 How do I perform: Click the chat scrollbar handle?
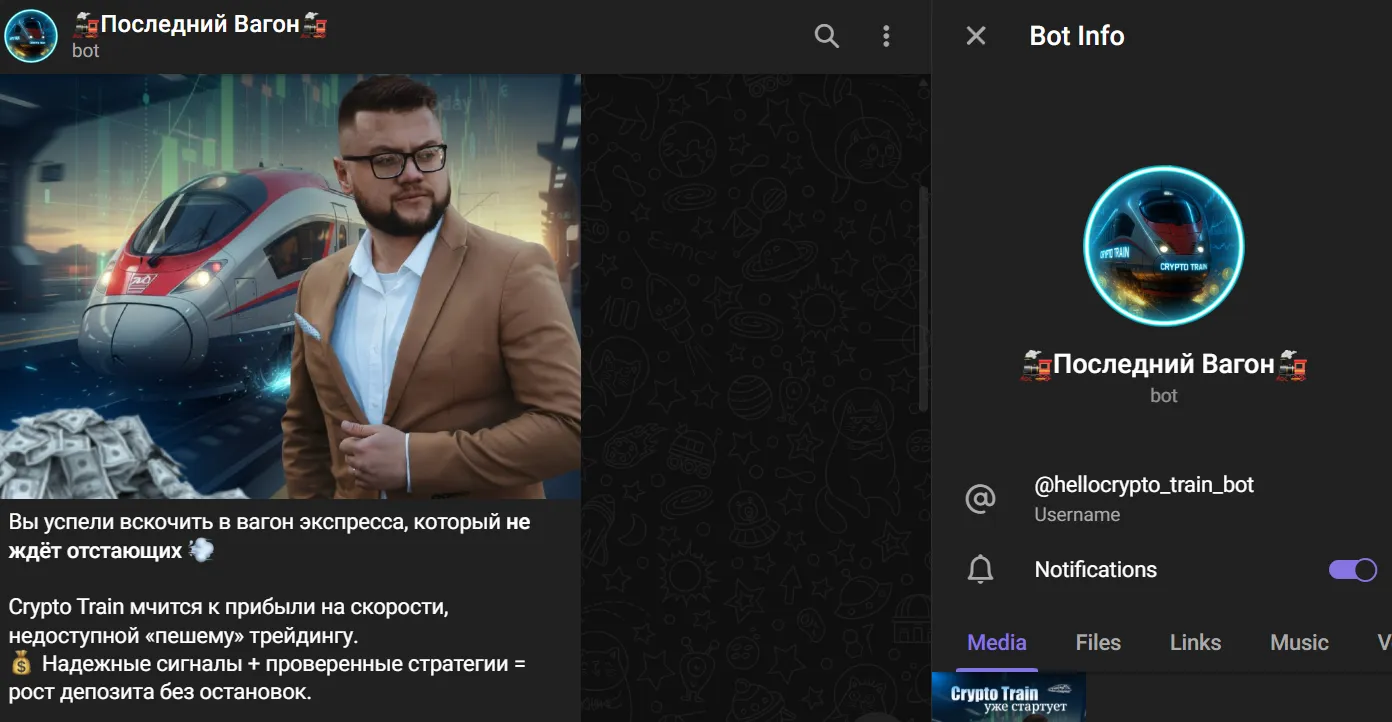924,298
